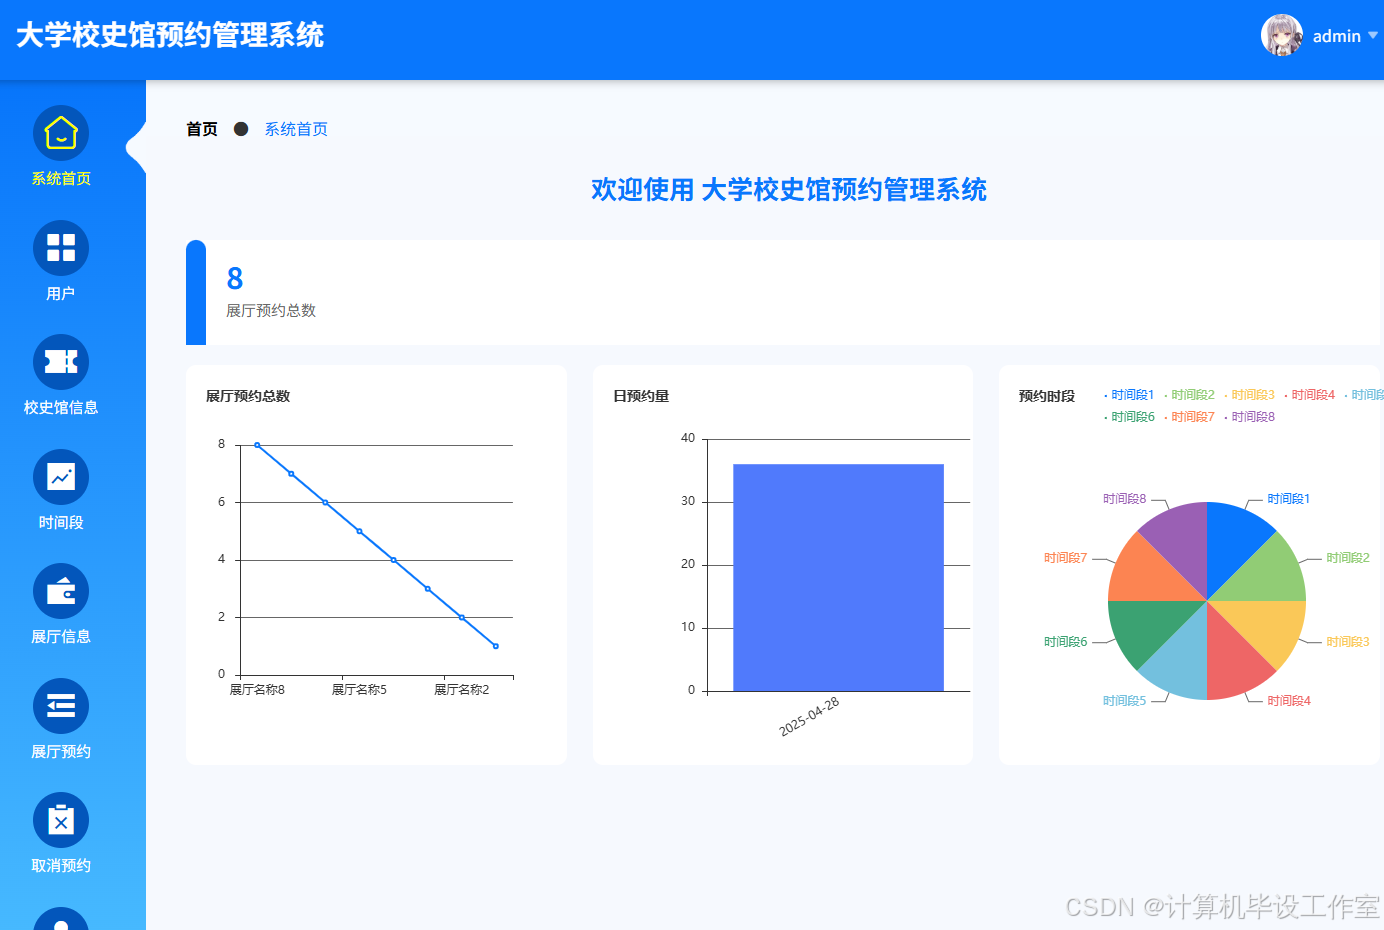Toggle 时间段8 in the pie legend
The height and width of the screenshot is (930, 1384).
pyautogui.click(x=1249, y=417)
